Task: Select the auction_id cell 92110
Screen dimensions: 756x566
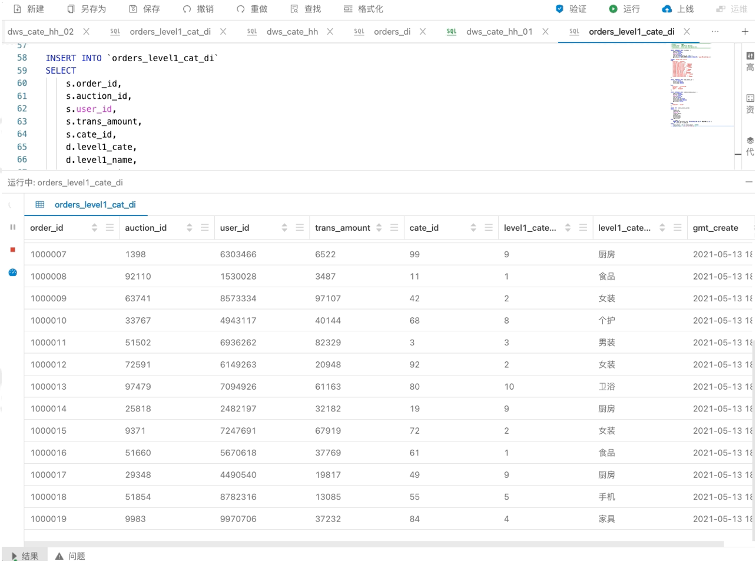Action: pos(138,276)
